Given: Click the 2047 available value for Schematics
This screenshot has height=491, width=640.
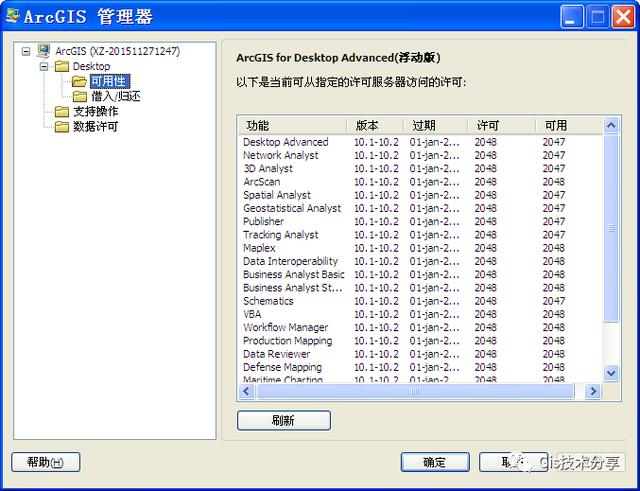Looking at the screenshot, I should tap(554, 301).
